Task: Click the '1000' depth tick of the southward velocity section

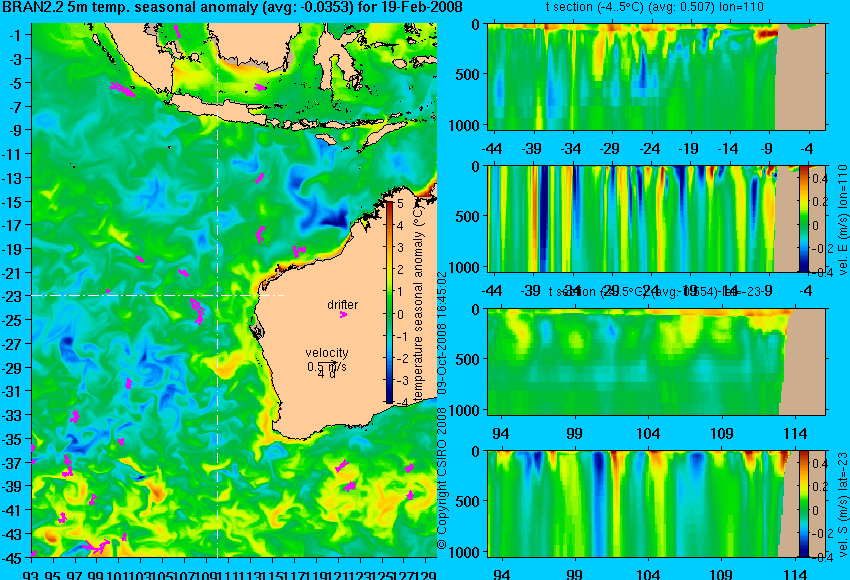Action: [463, 552]
